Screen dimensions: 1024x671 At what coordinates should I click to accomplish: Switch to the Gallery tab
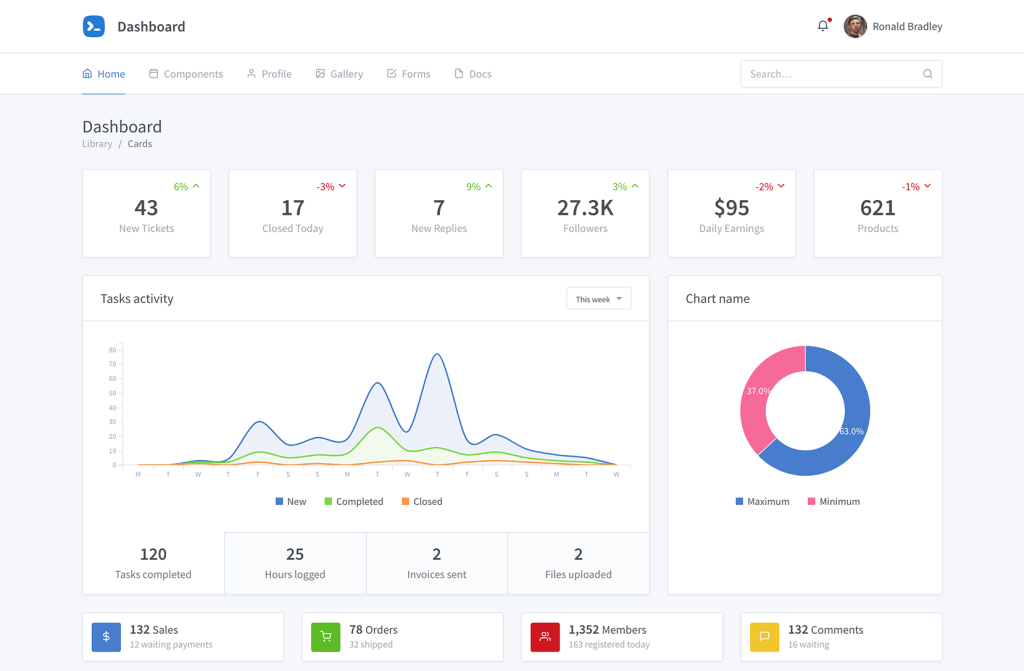(339, 74)
